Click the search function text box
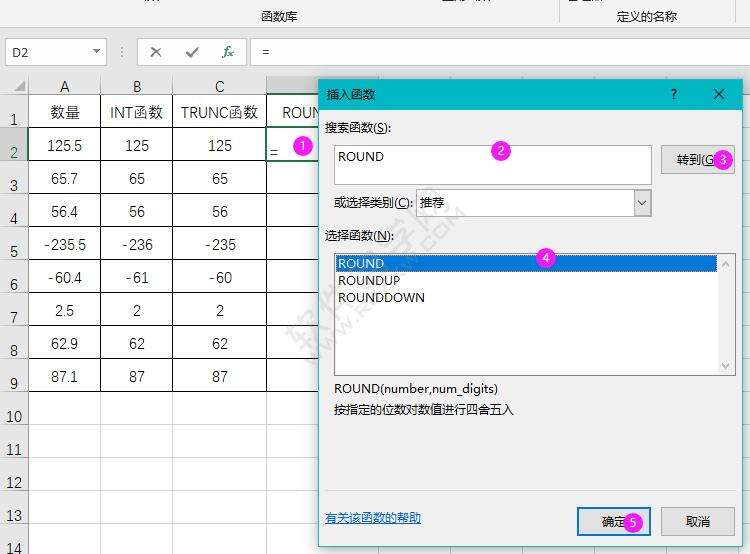 tap(492, 165)
